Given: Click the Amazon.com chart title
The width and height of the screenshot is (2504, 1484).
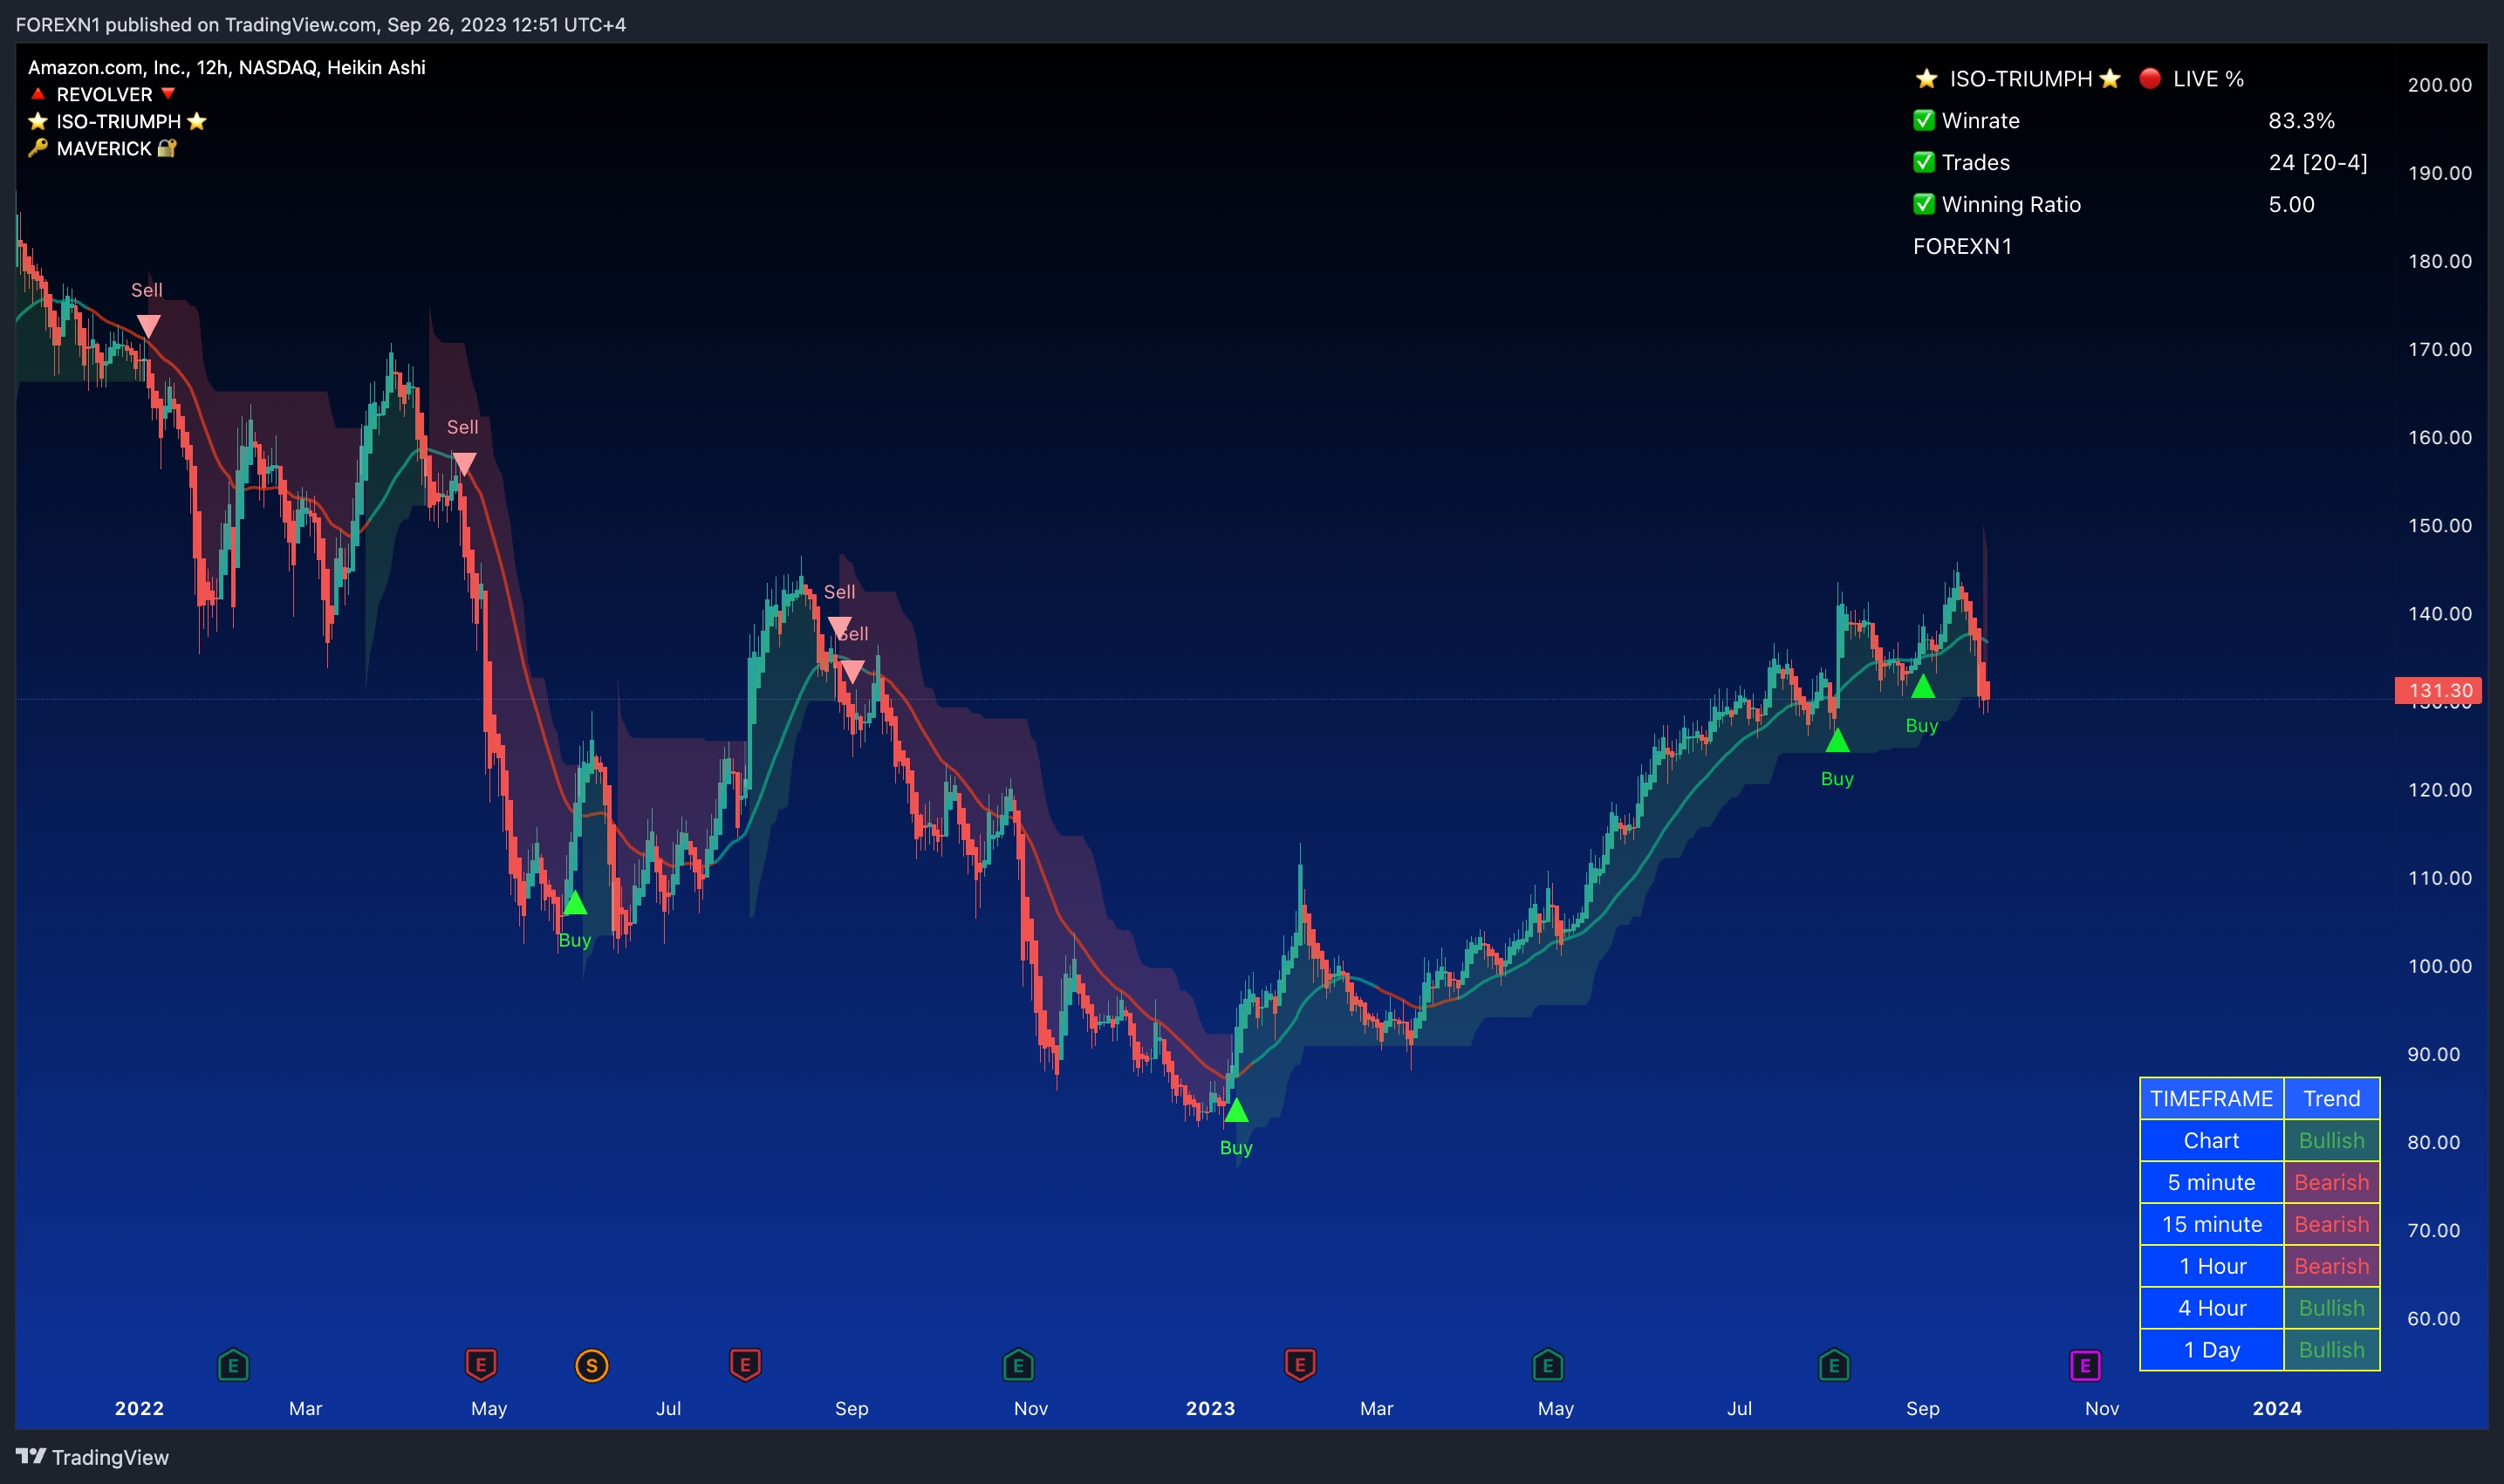Looking at the screenshot, I should (x=227, y=67).
